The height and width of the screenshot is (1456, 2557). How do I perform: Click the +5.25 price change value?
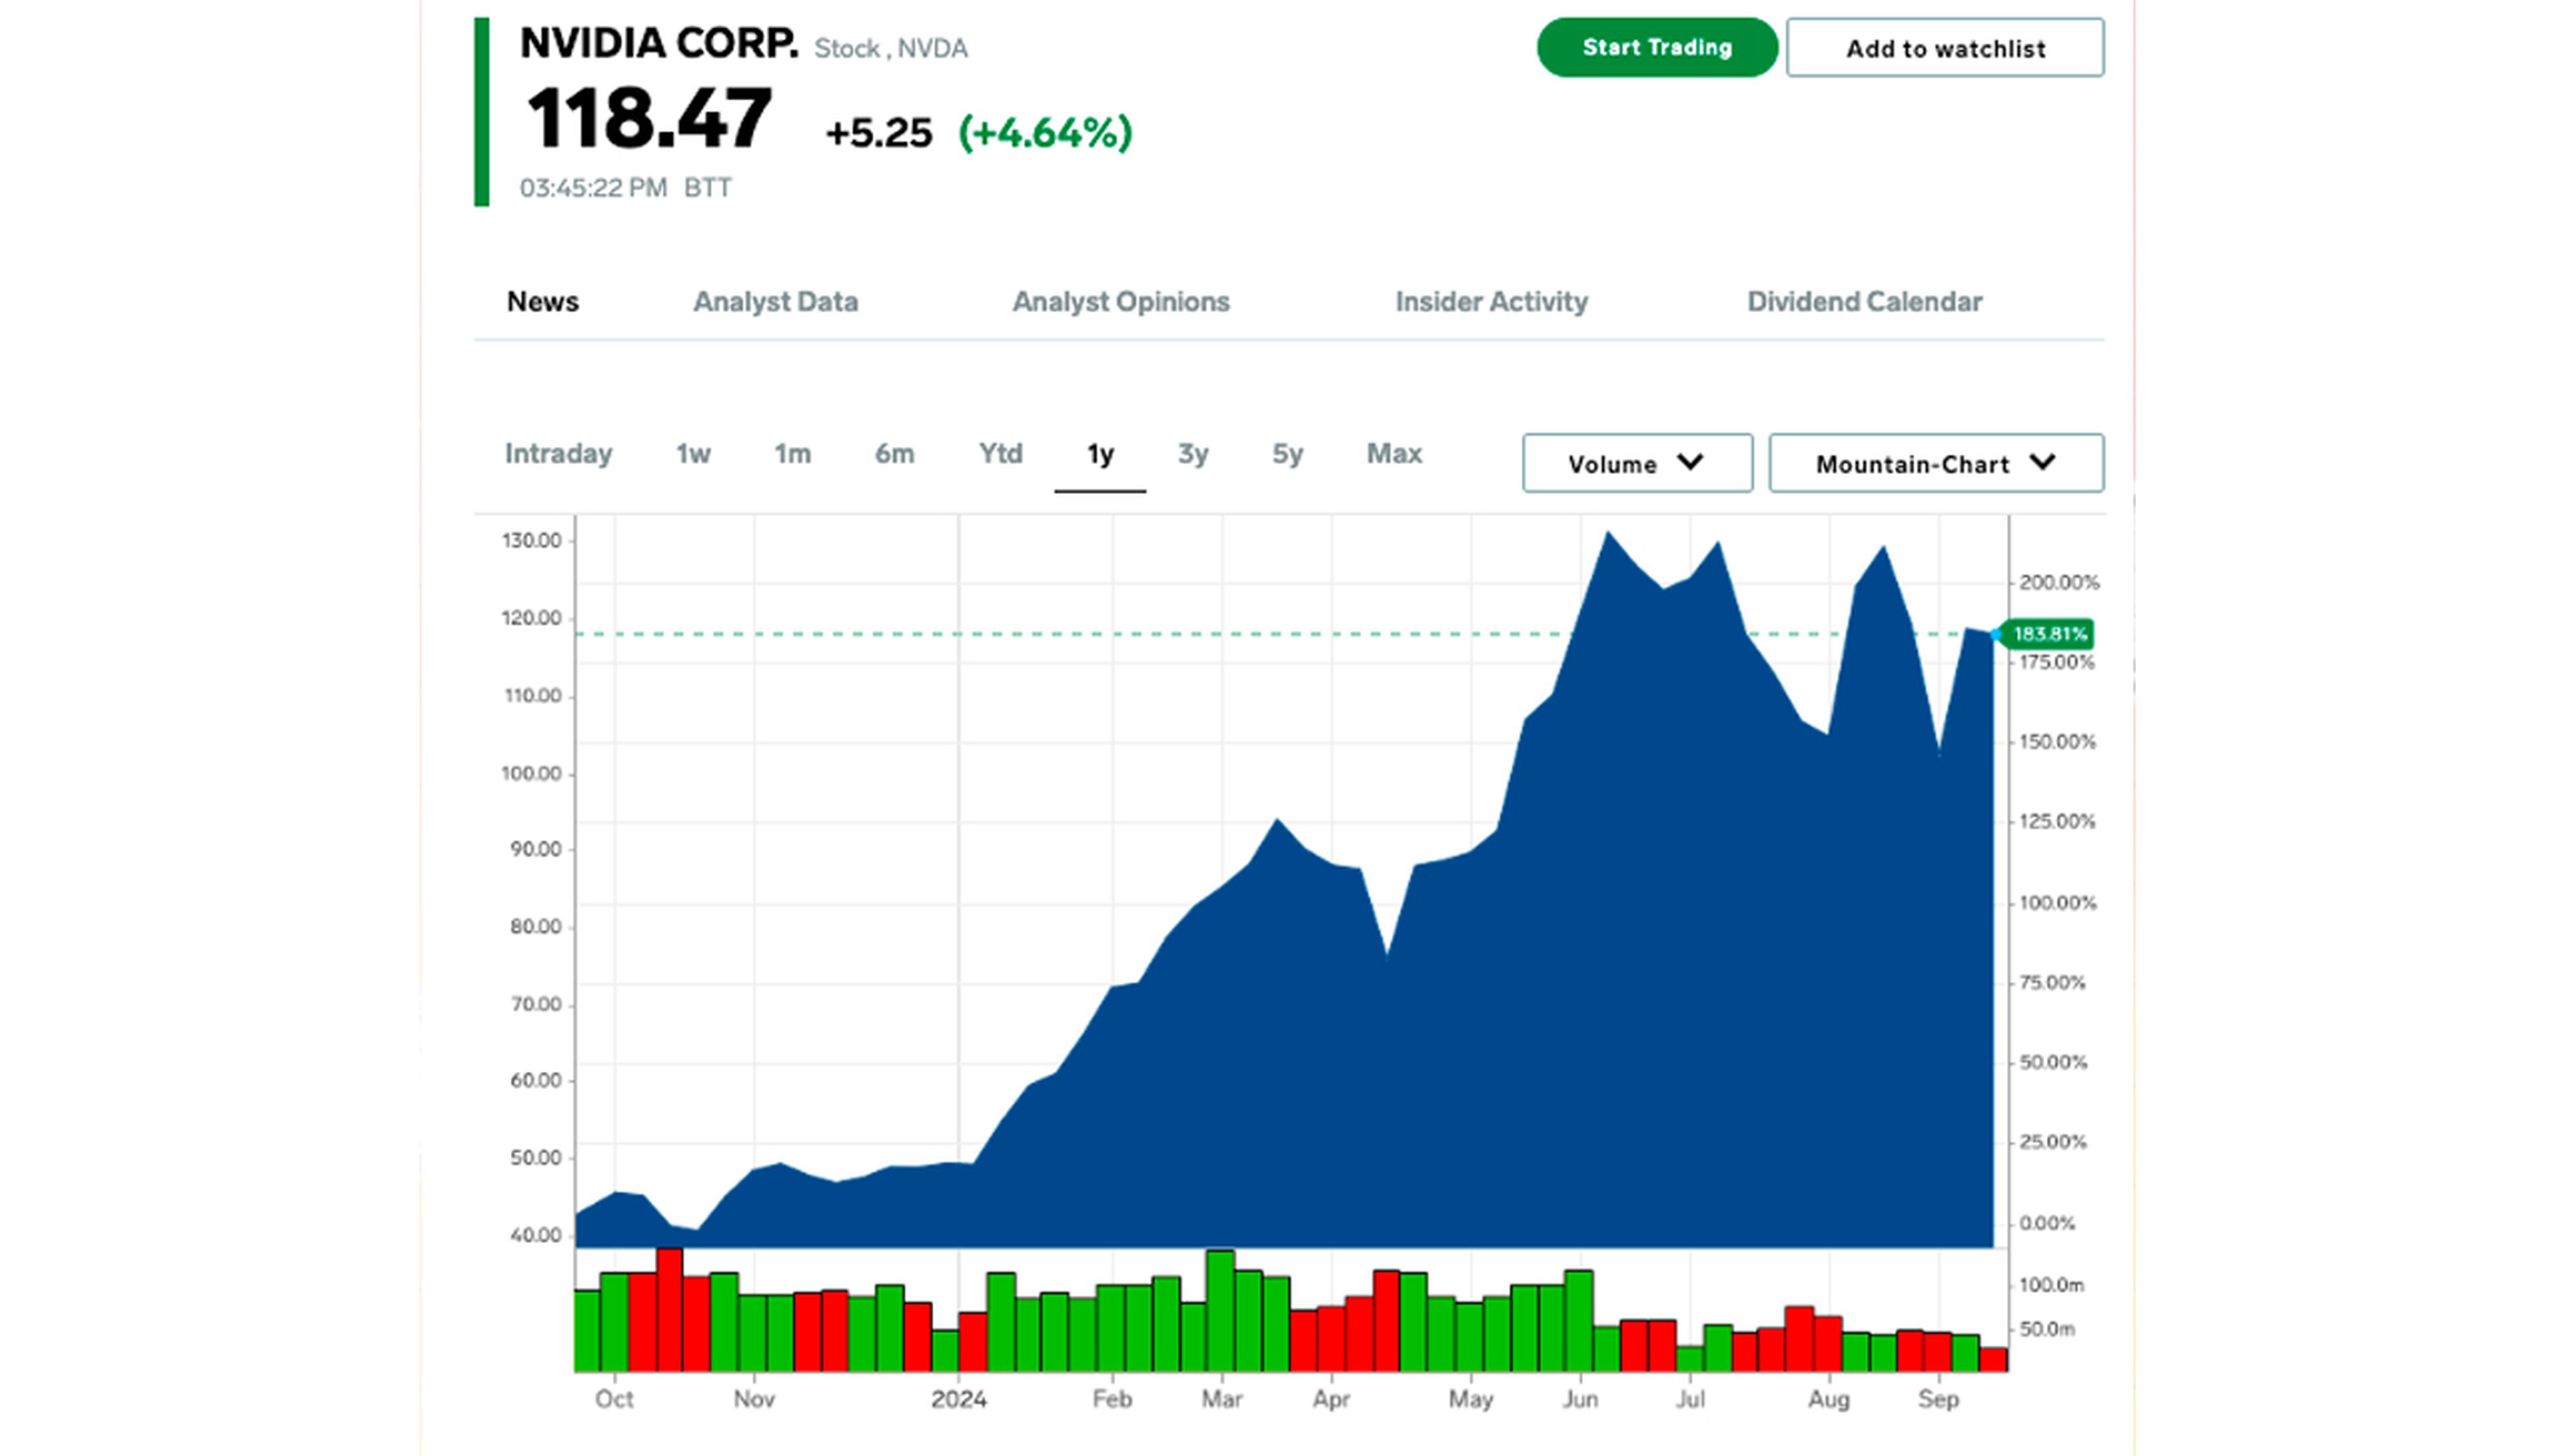point(878,133)
